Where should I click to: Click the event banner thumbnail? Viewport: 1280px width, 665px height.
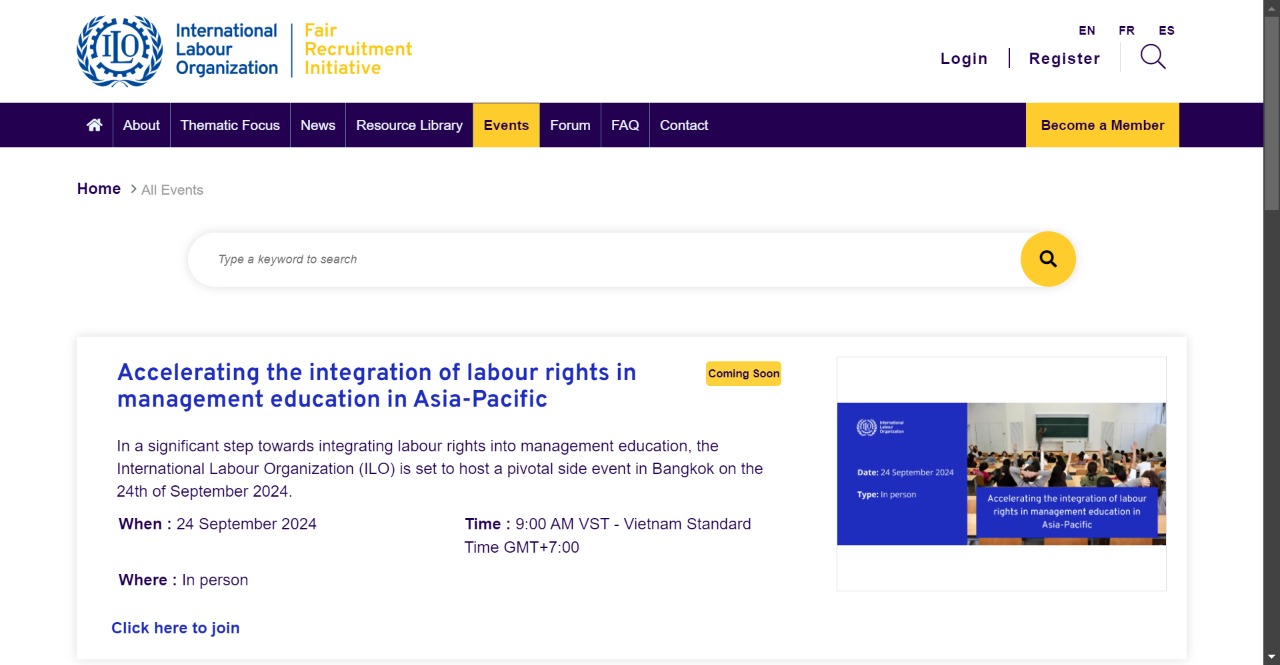point(1001,474)
